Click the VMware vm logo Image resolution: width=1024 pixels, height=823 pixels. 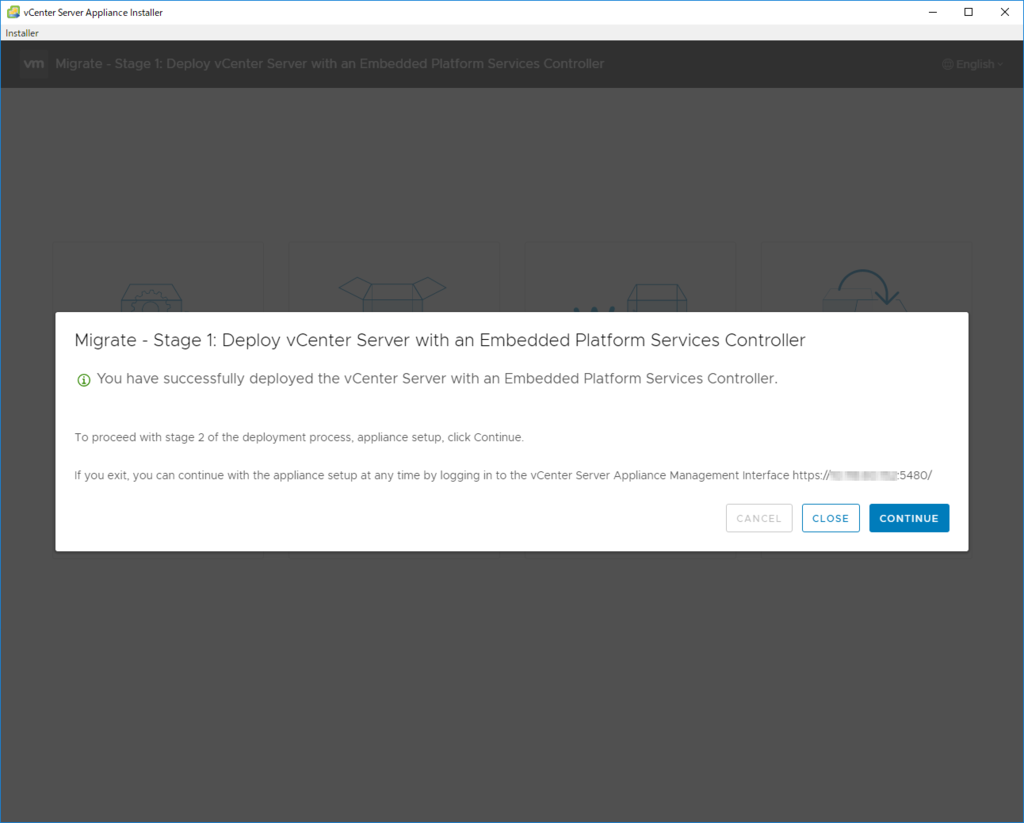pos(33,63)
